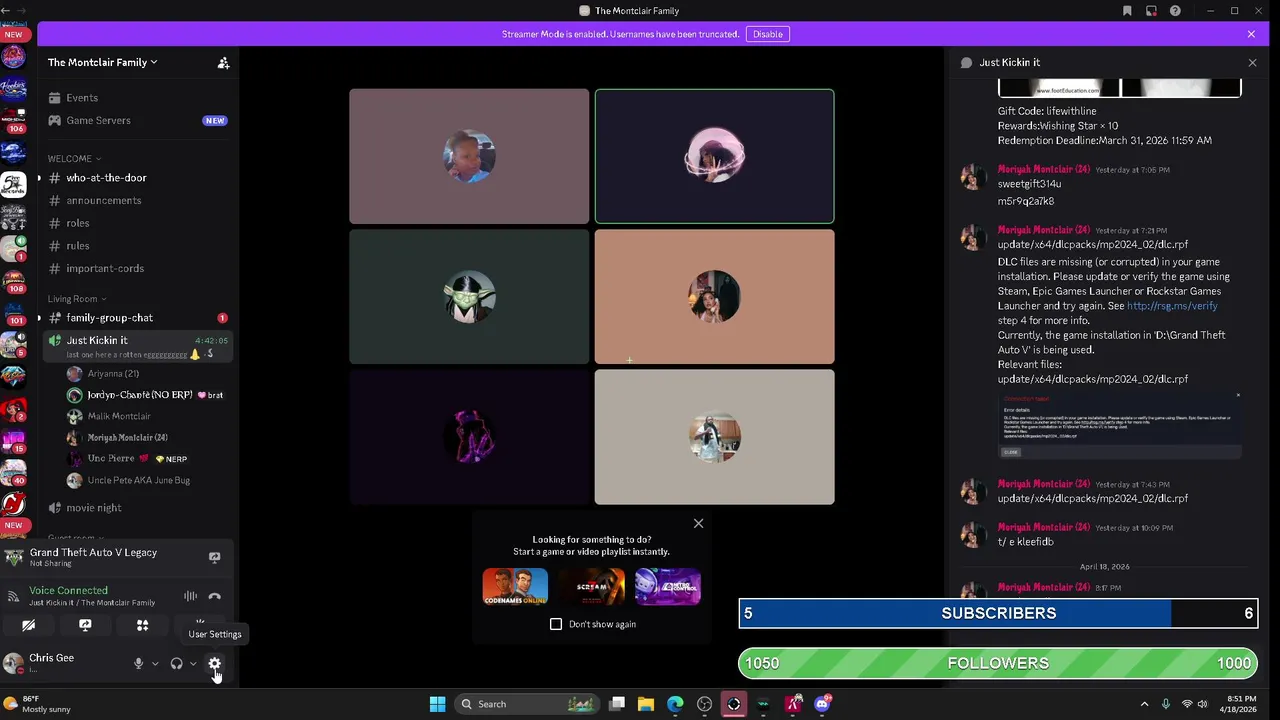Image resolution: width=1280 pixels, height=720 pixels.
Task: Open Help icon in title bar
Action: [1175, 11]
